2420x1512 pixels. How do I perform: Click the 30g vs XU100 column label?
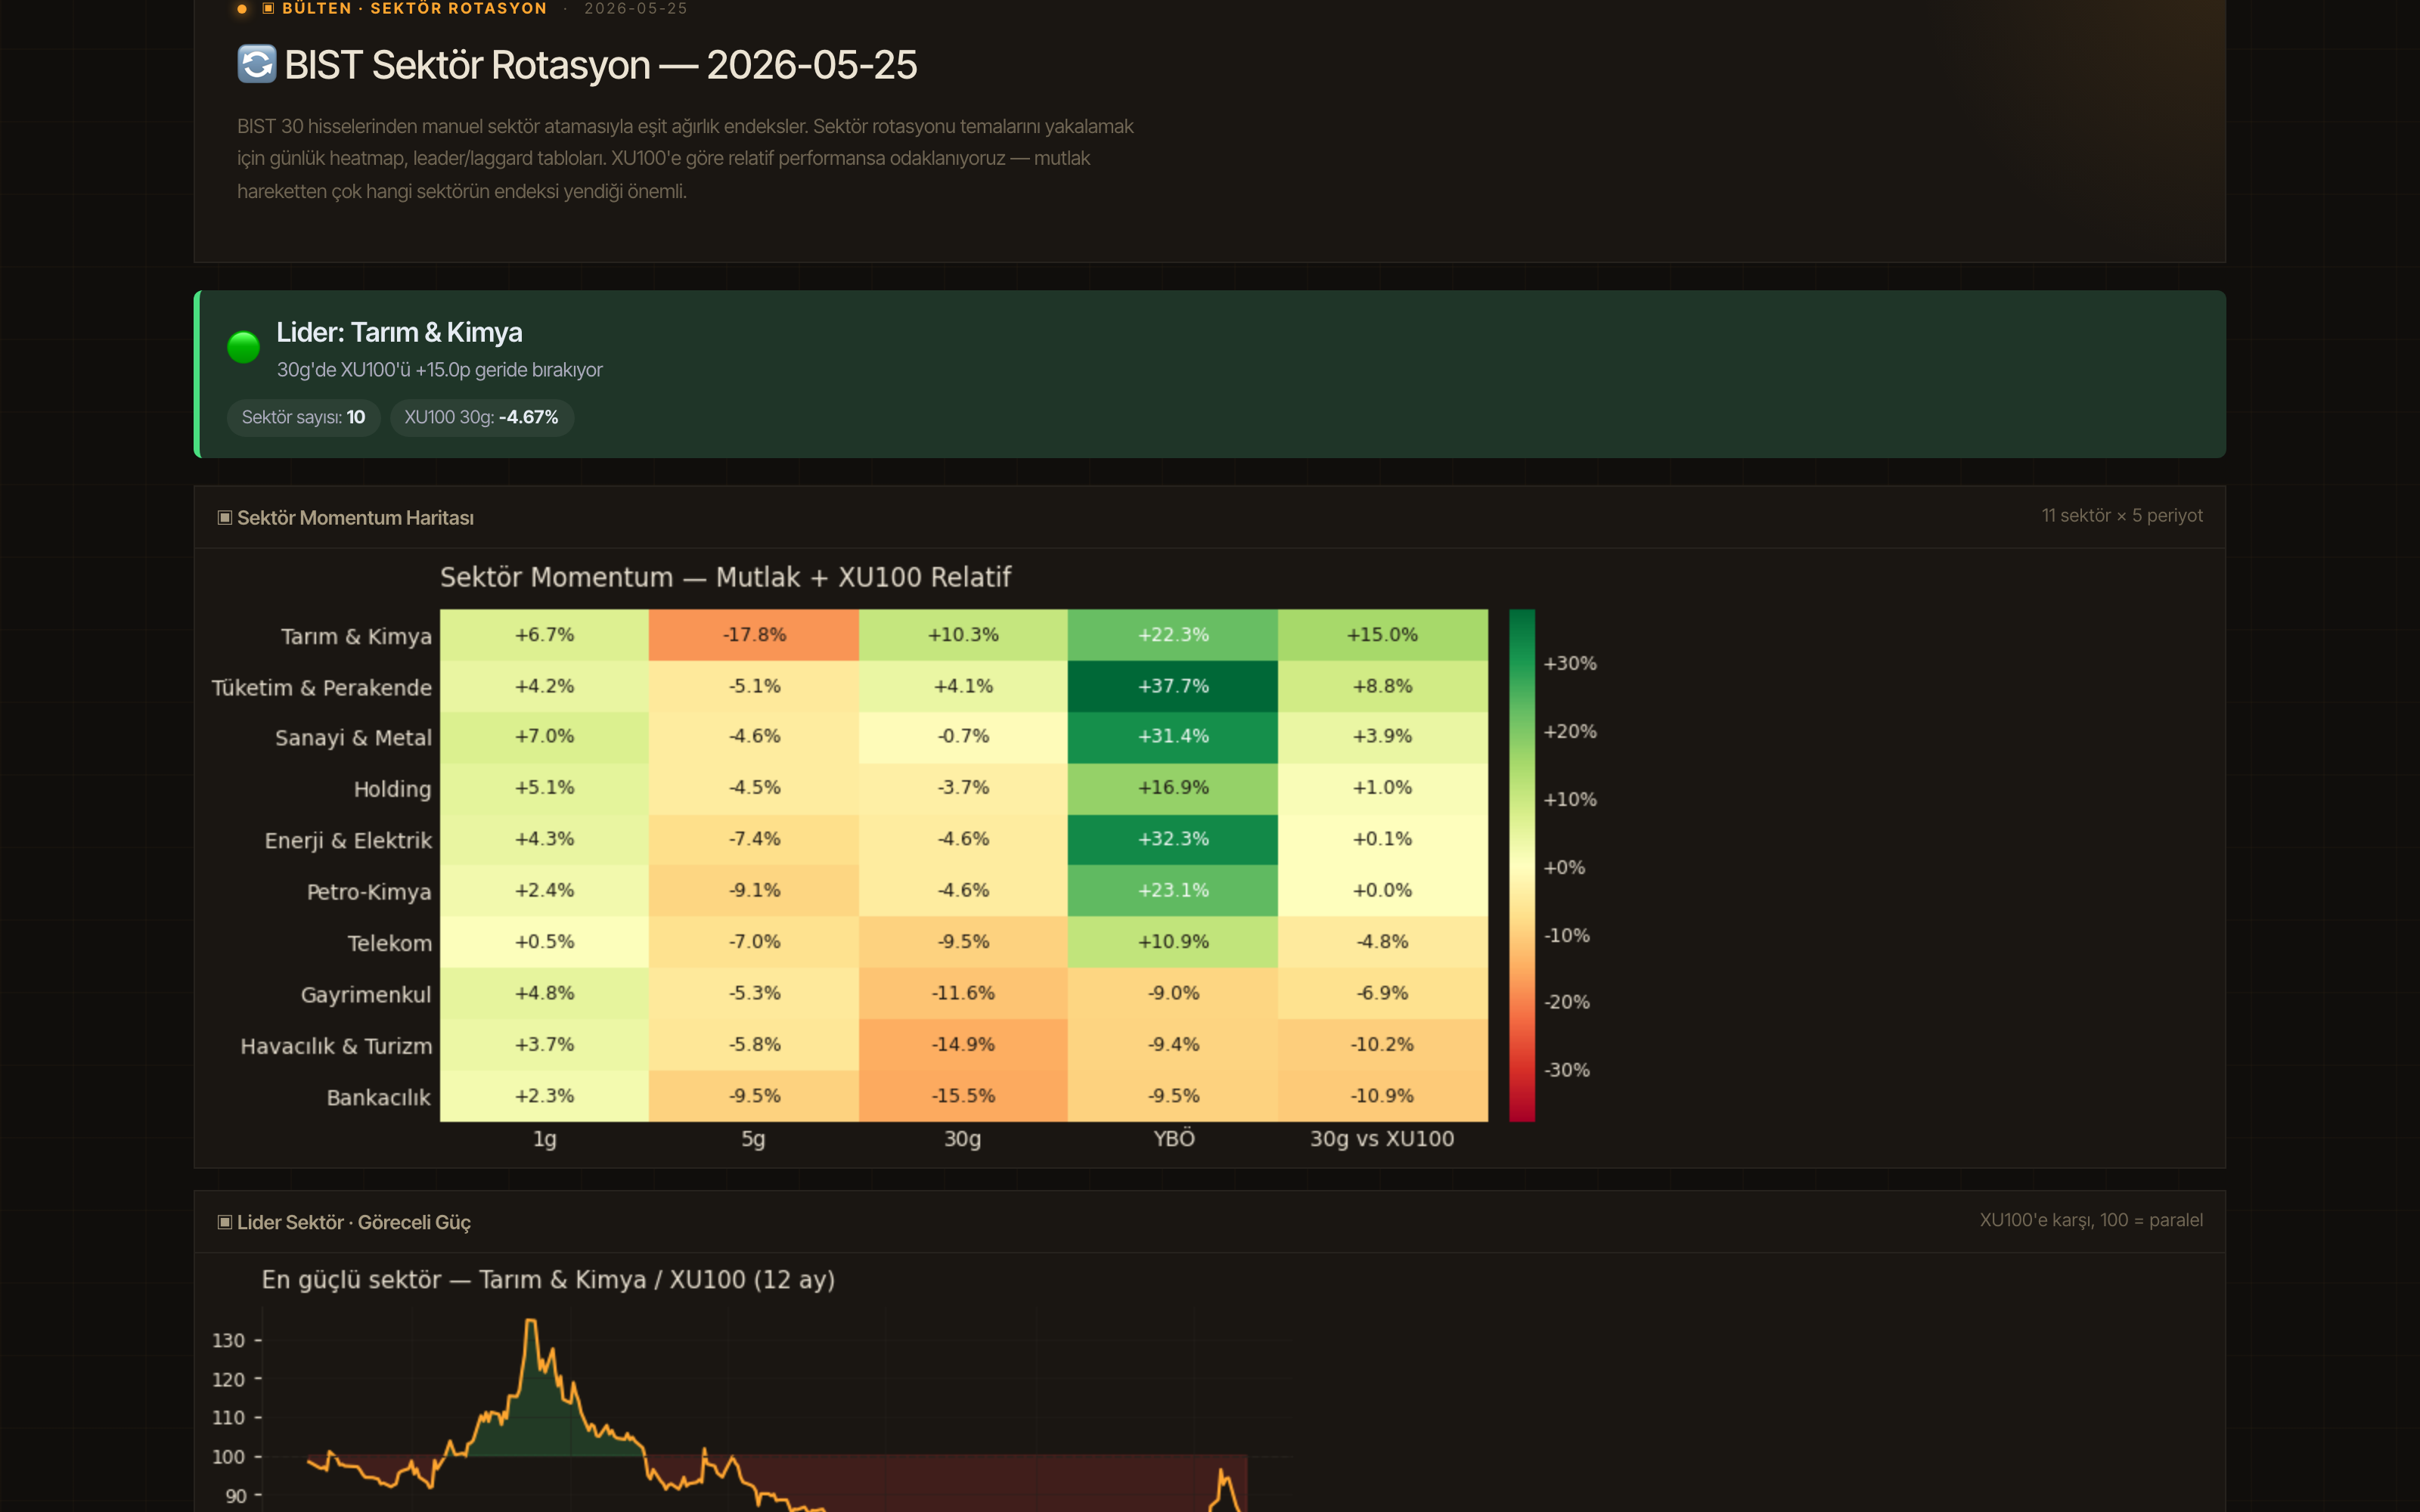[1382, 1138]
